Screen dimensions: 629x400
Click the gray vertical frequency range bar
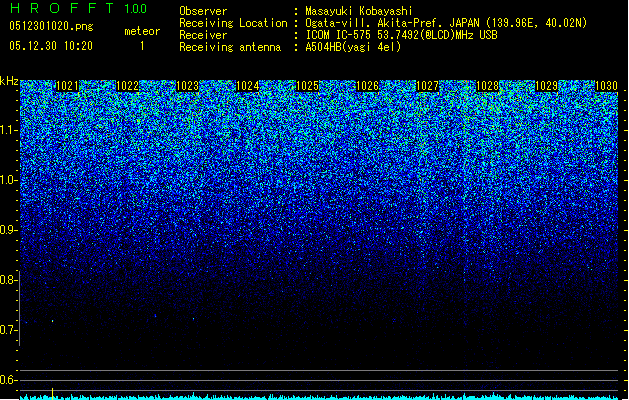pyautogui.click(x=19, y=308)
